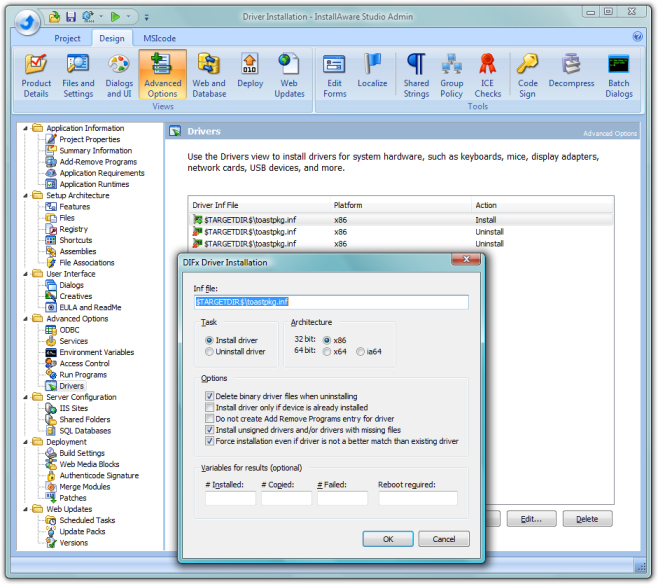The image size is (658, 584).
Task: Click the green run quick-access icon
Action: (x=115, y=17)
